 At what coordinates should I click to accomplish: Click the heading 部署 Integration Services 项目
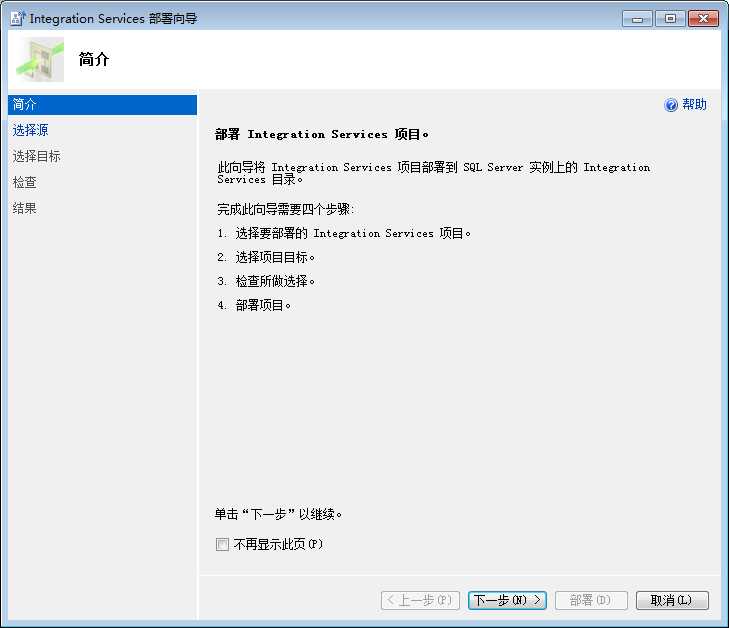pos(322,134)
